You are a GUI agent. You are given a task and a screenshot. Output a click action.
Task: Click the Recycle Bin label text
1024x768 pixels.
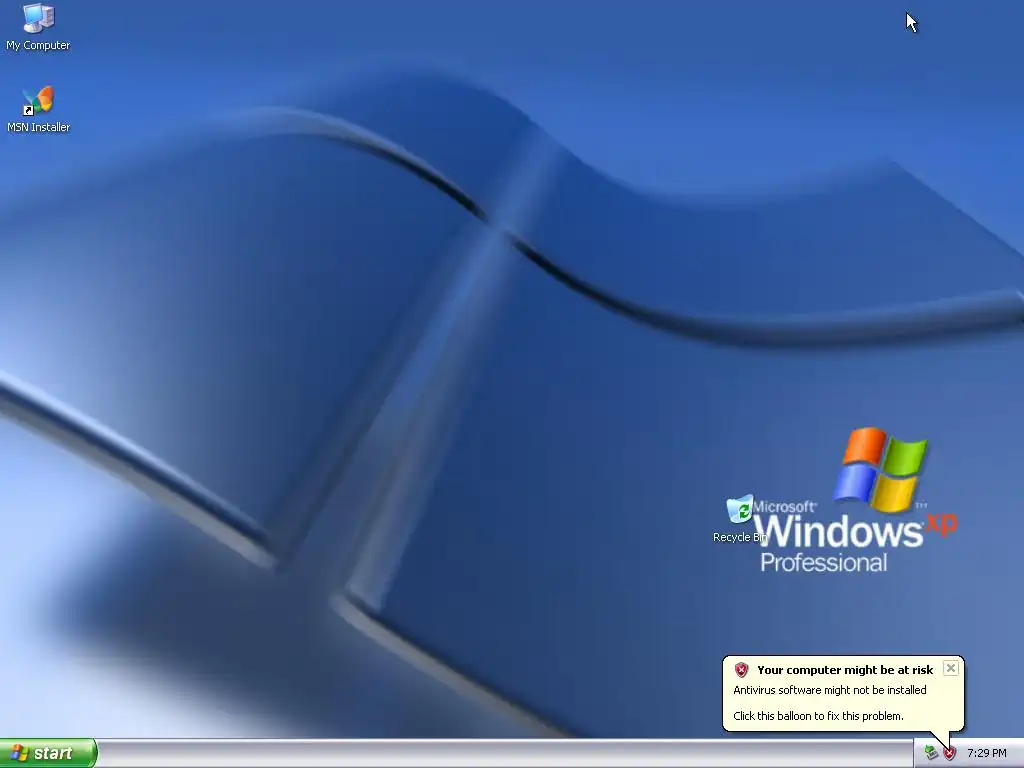point(740,537)
